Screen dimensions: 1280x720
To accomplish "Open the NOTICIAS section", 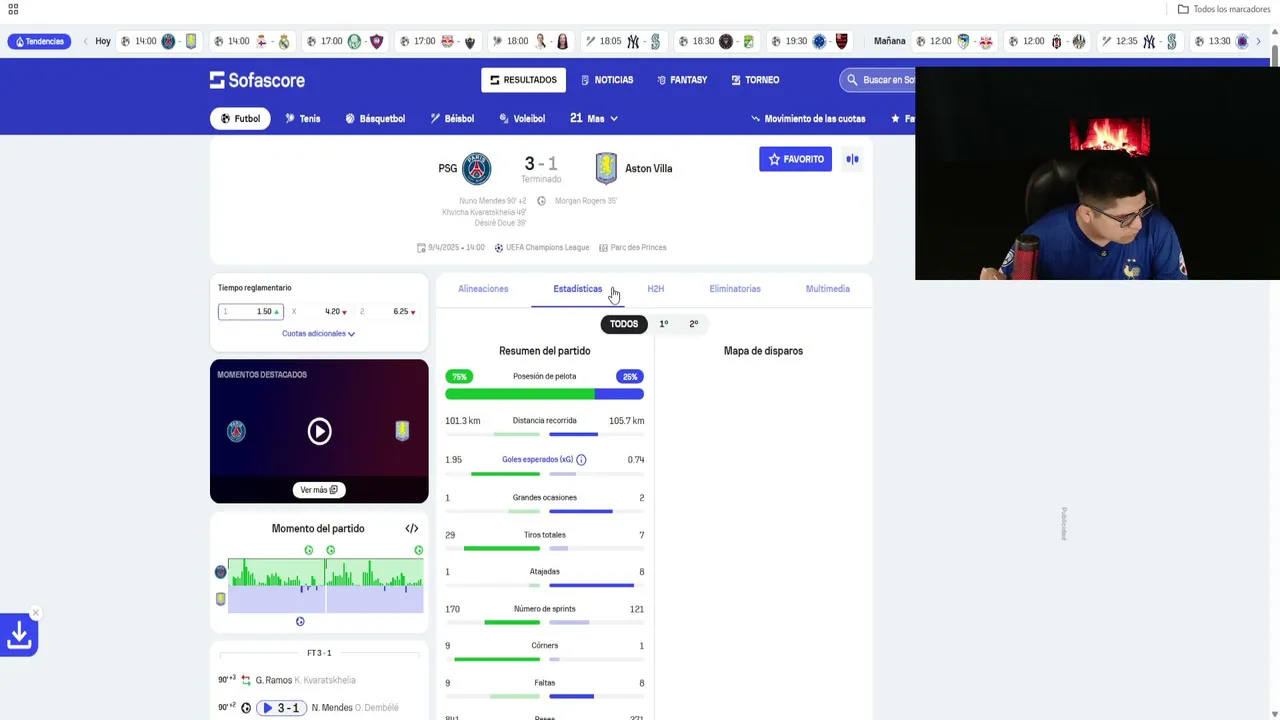I will [607, 80].
